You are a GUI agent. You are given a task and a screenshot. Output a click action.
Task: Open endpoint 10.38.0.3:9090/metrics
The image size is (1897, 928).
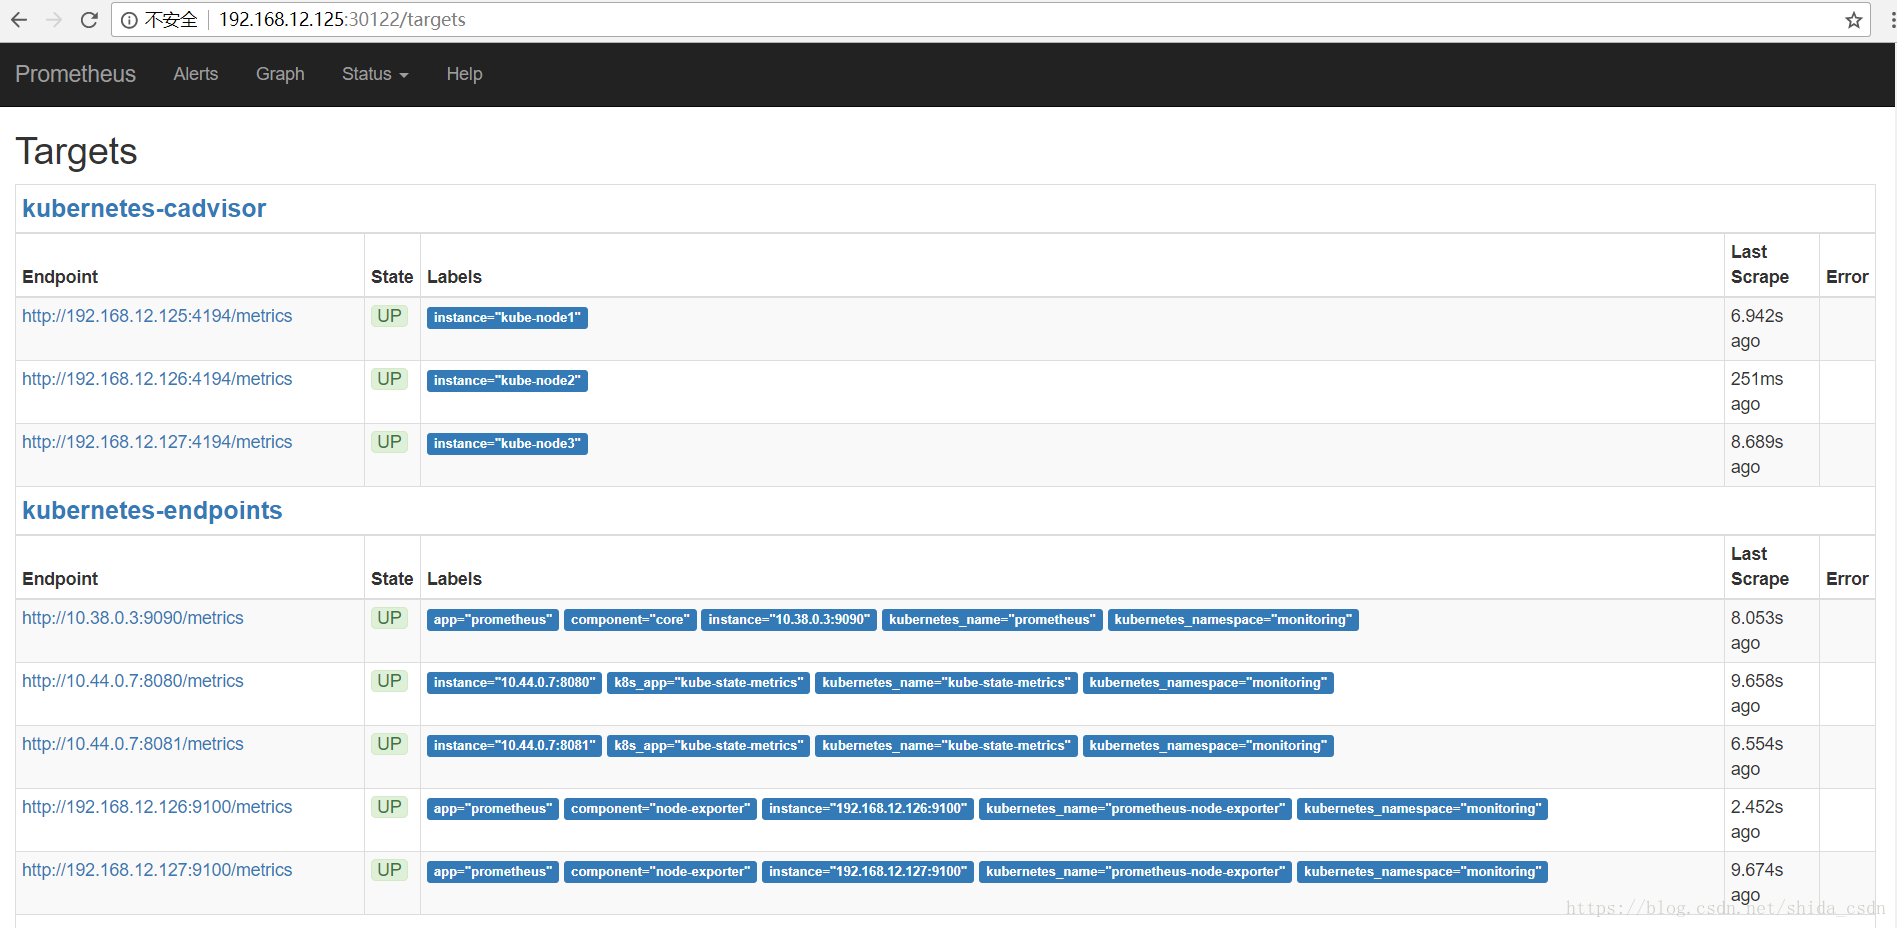point(133,618)
